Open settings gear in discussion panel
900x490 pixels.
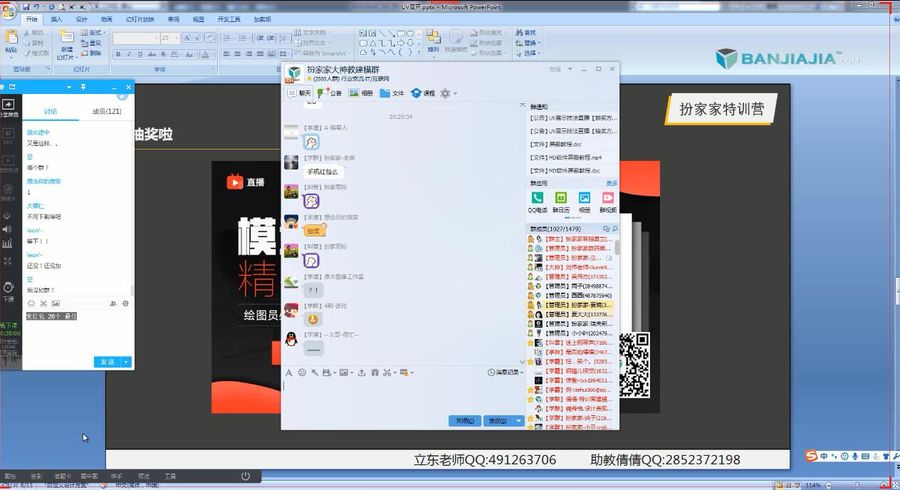point(125,304)
